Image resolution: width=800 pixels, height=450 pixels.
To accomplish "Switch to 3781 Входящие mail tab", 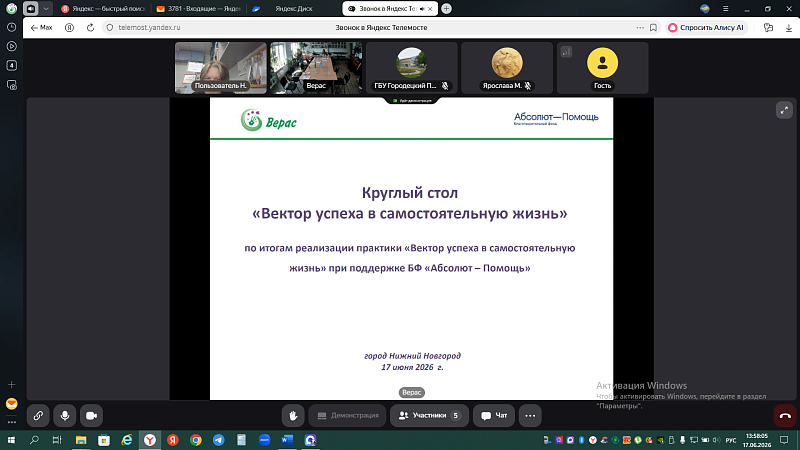I will tap(199, 9).
